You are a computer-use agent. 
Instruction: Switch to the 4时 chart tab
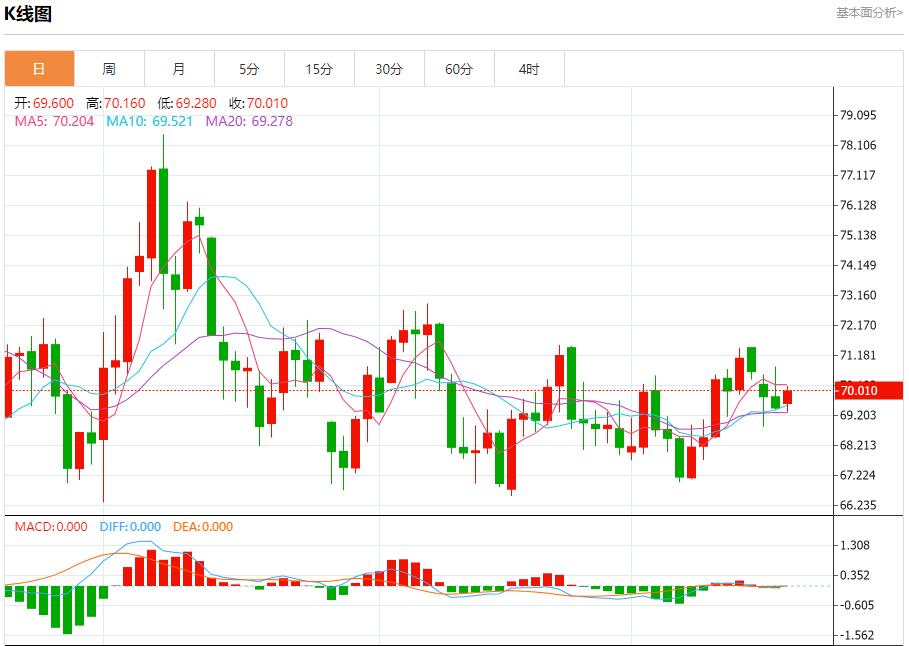(529, 69)
